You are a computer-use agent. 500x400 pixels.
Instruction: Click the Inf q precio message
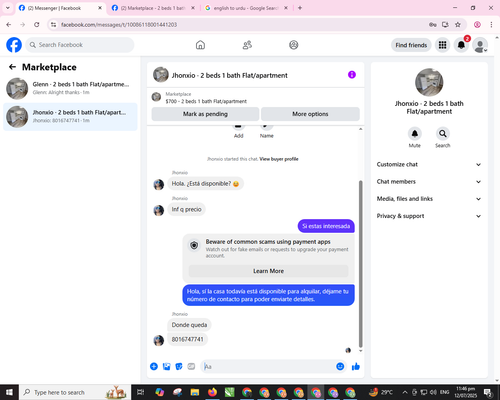click(x=186, y=209)
